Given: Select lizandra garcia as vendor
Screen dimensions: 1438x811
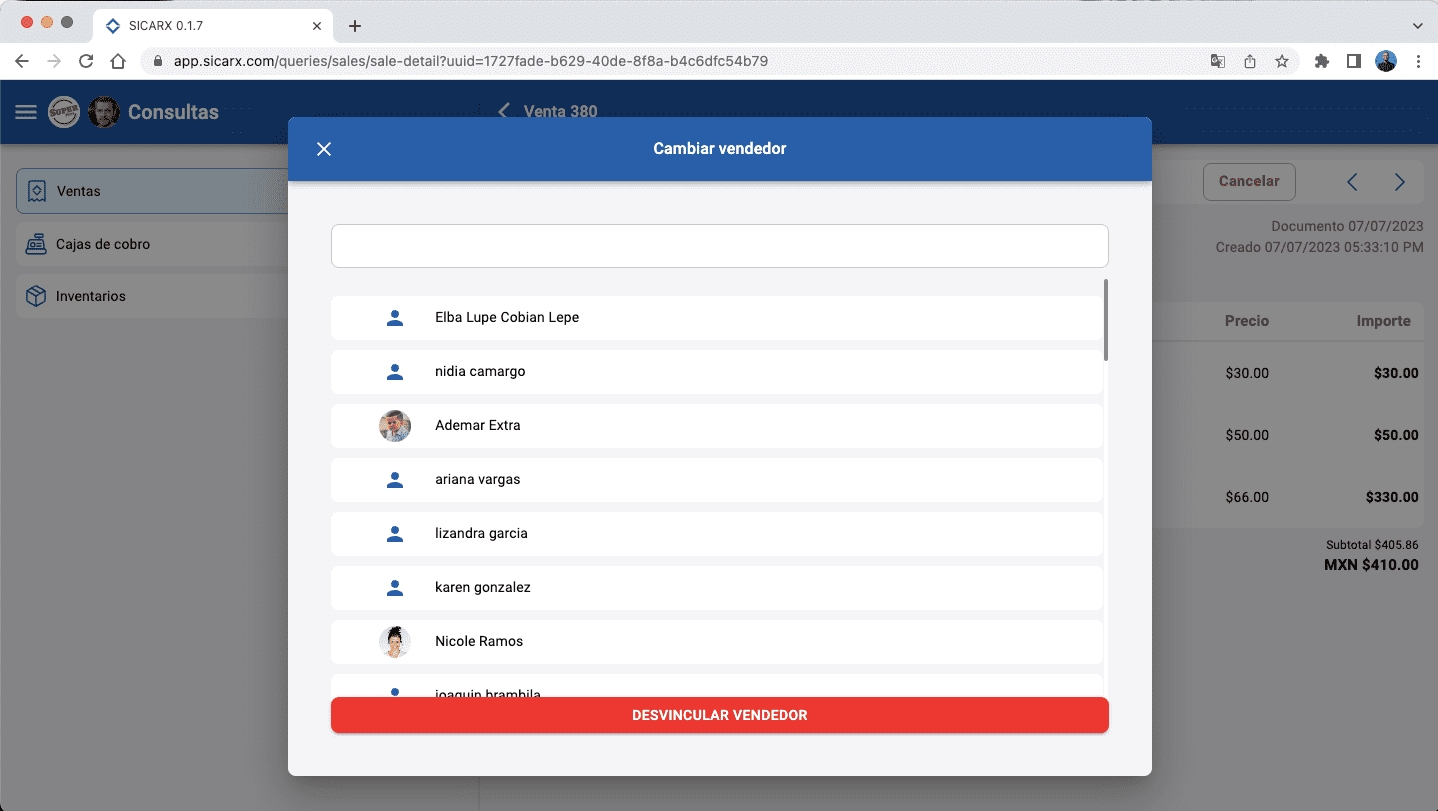Looking at the screenshot, I should pos(716,534).
